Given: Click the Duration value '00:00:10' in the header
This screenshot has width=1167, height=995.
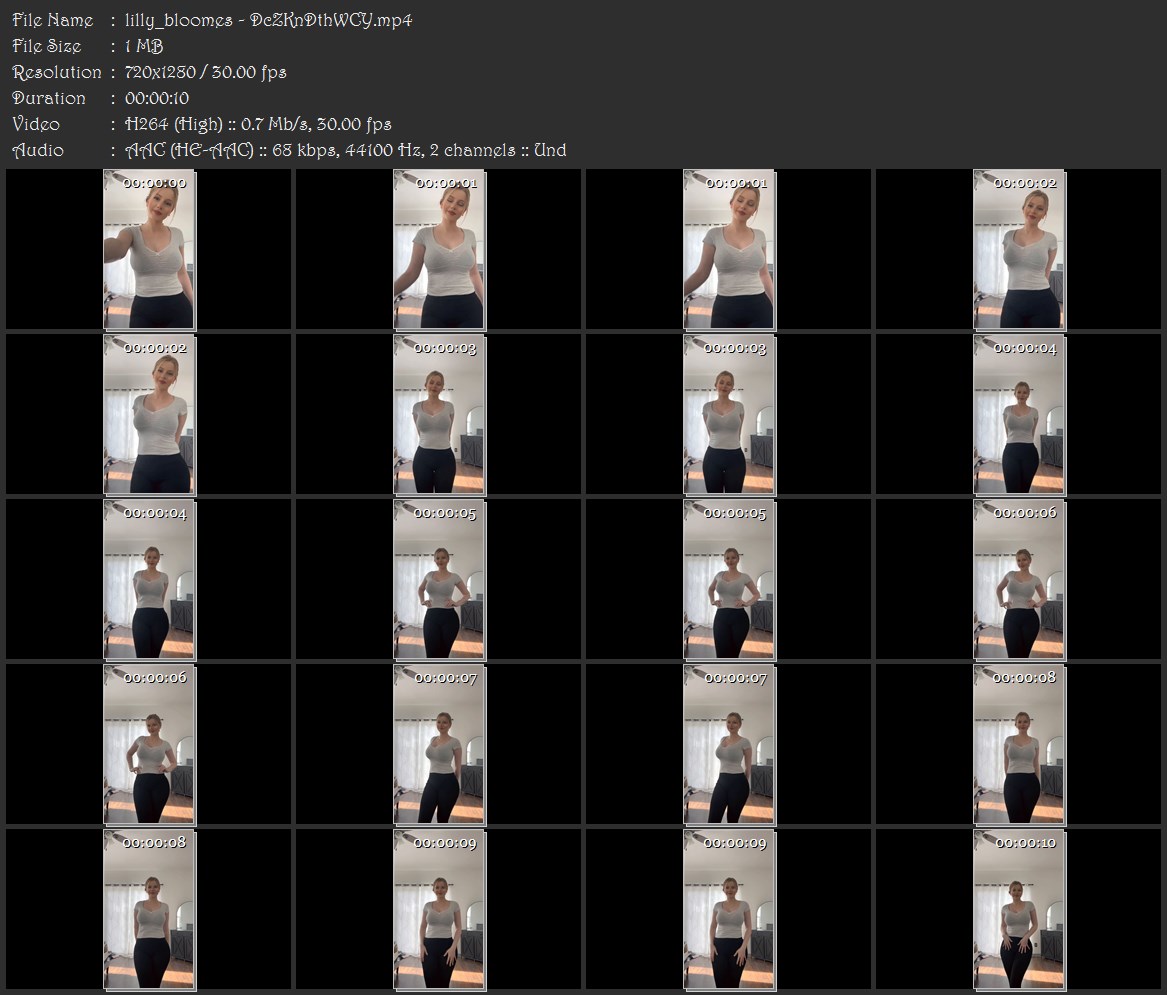Looking at the screenshot, I should [157, 98].
